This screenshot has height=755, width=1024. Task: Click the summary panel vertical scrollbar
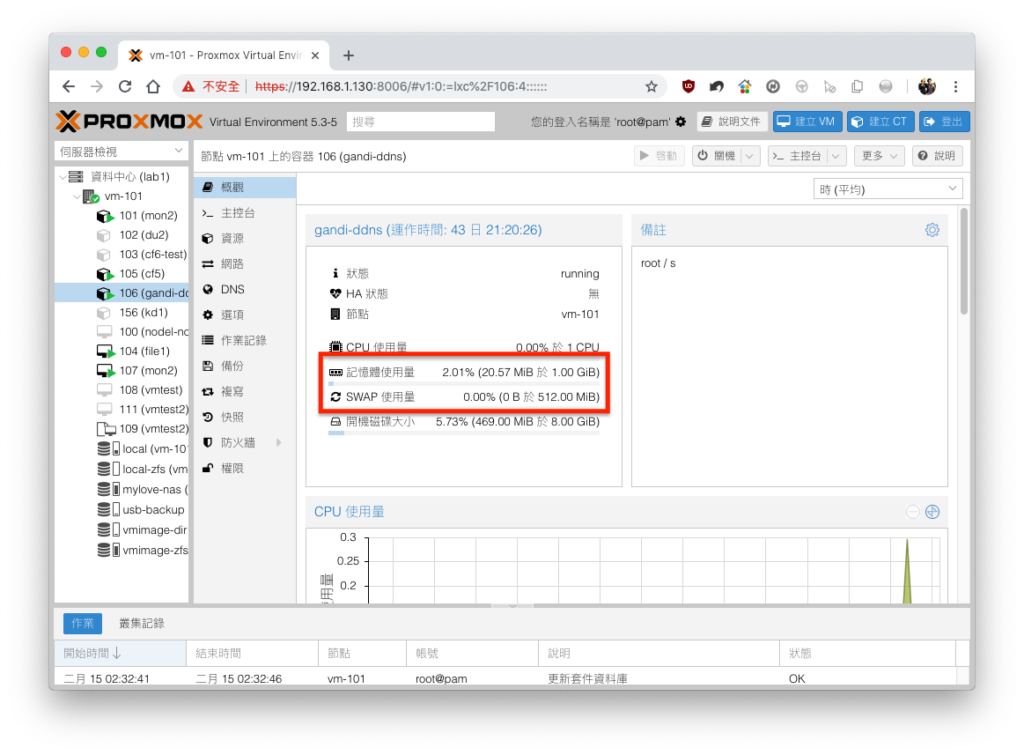click(964, 262)
